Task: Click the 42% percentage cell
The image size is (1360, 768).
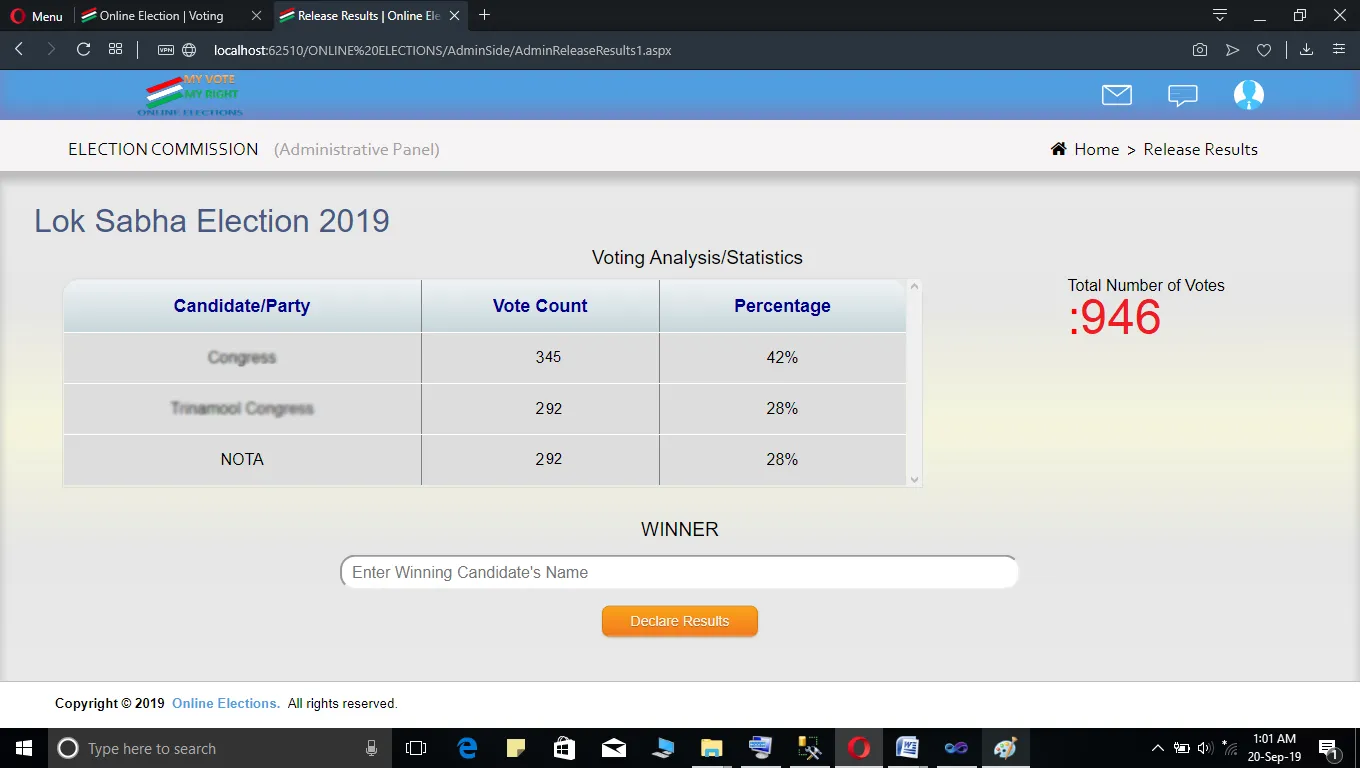Action: click(782, 358)
